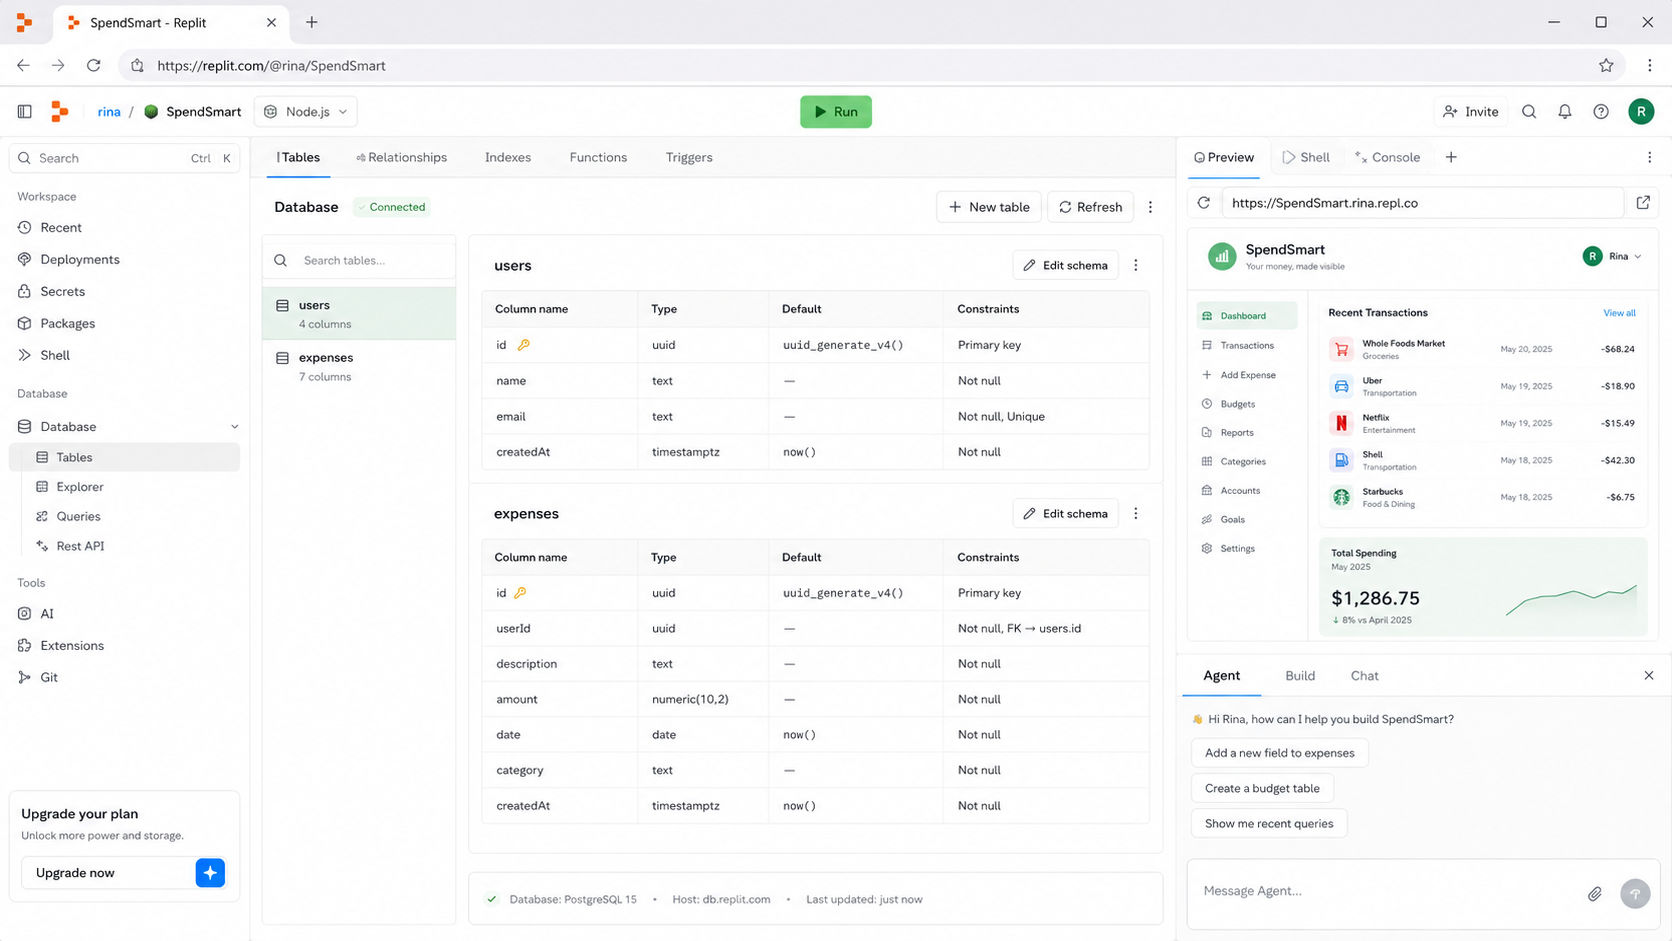Create a New table
This screenshot has height=941, width=1672.
click(x=989, y=207)
